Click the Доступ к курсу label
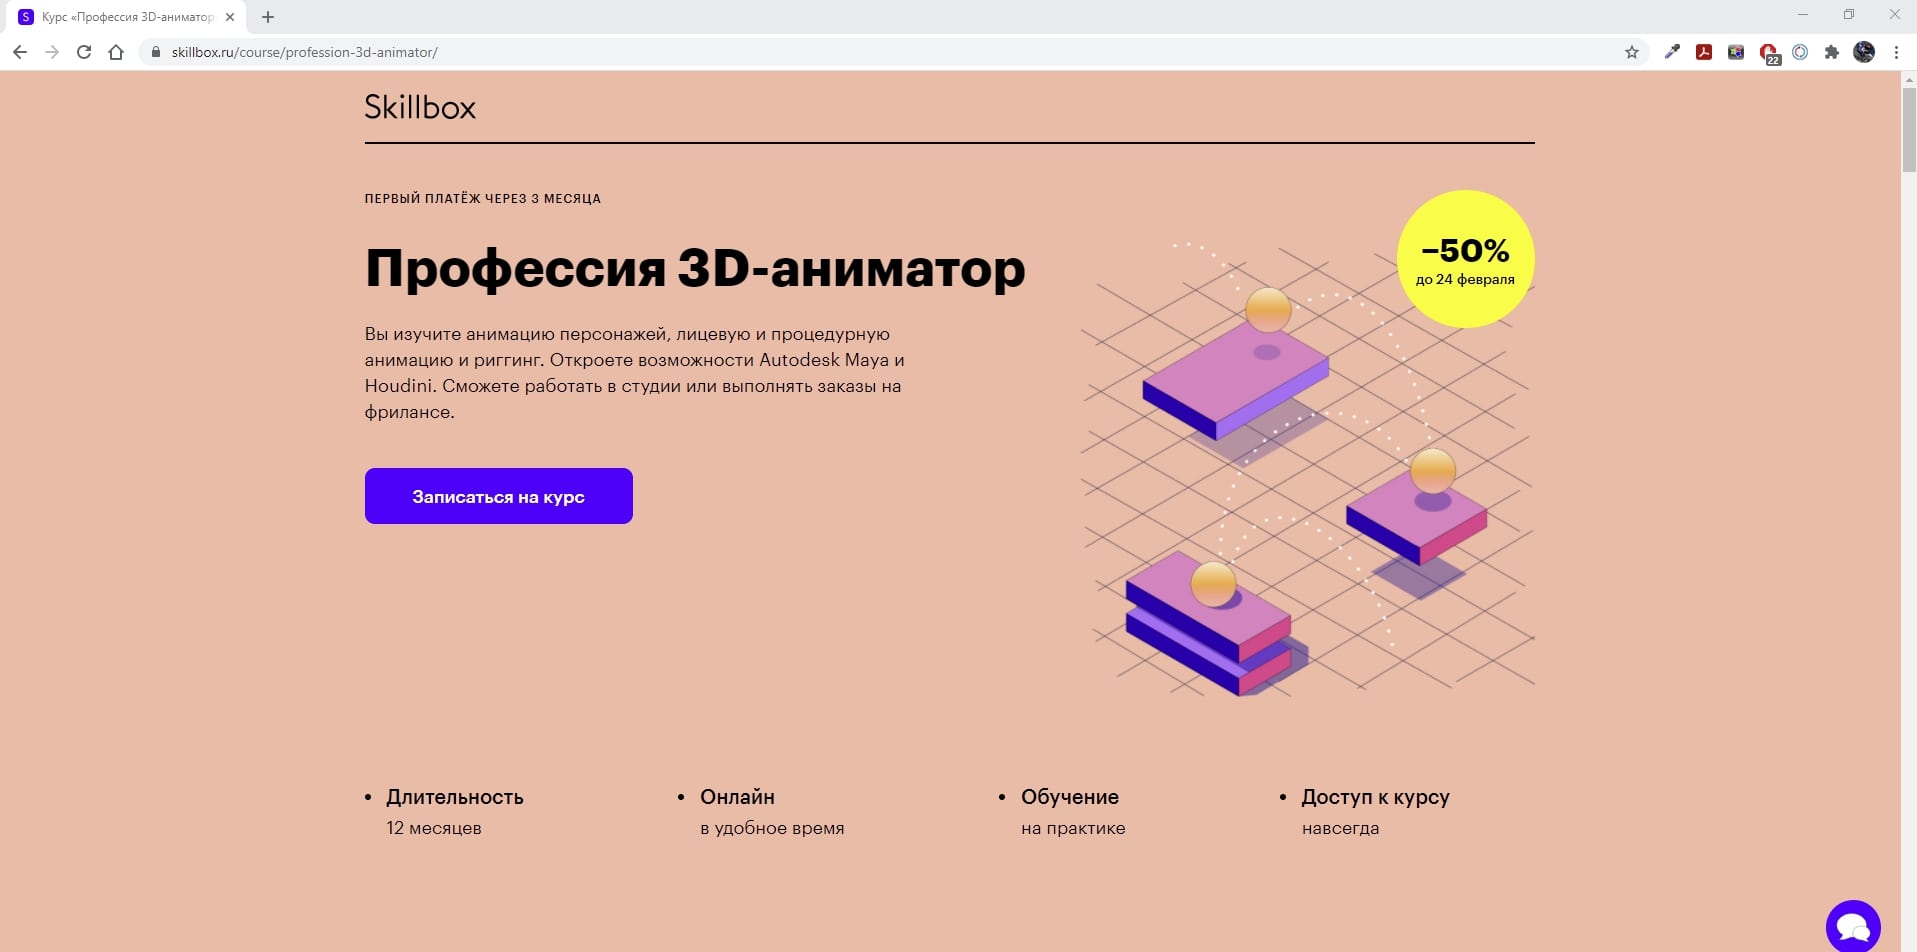 [x=1375, y=797]
